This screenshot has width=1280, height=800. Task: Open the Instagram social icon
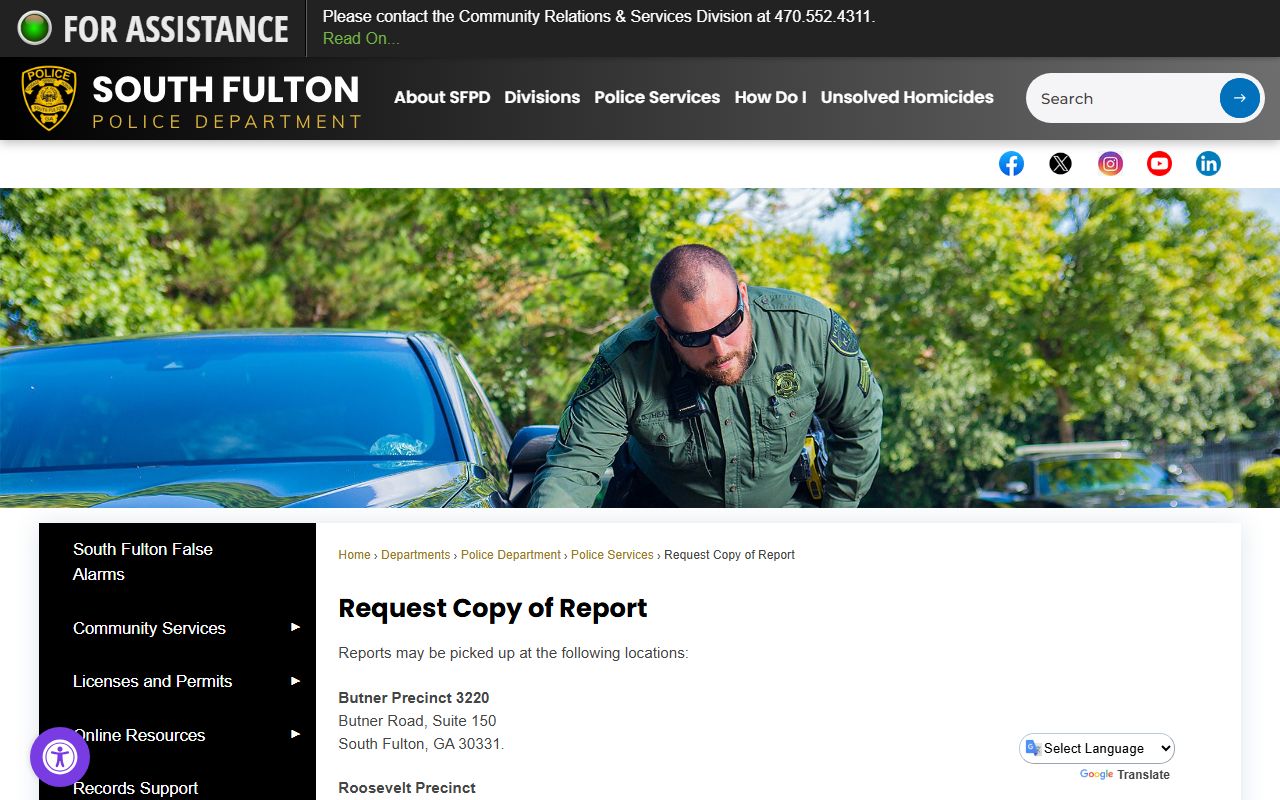[1110, 164]
